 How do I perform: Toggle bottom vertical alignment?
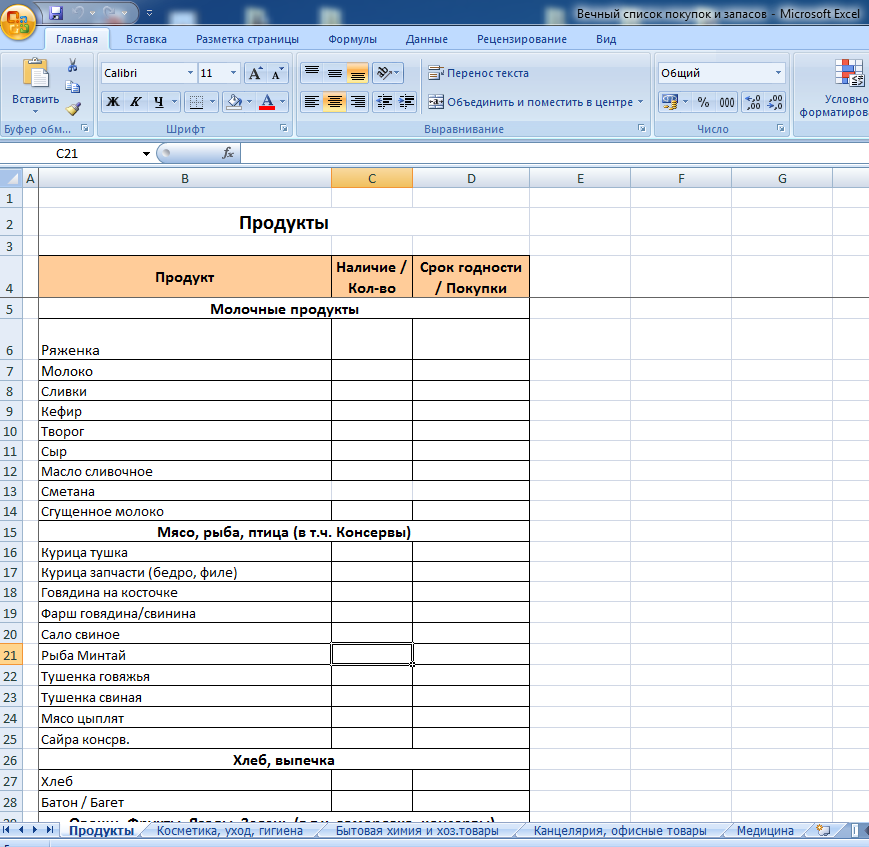[357, 73]
